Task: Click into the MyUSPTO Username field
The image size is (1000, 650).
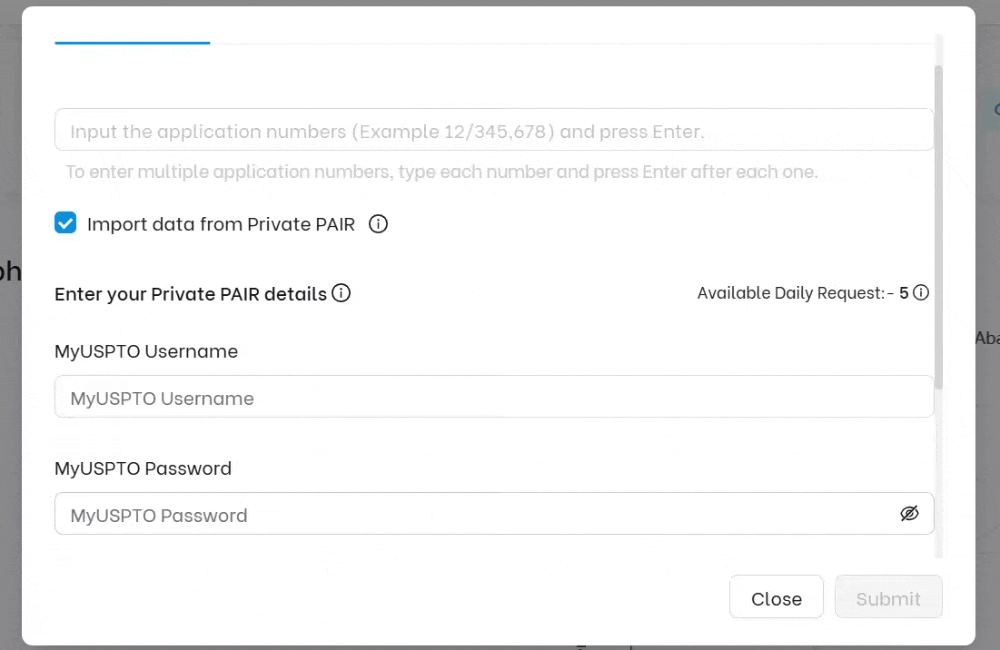Action: pos(494,396)
